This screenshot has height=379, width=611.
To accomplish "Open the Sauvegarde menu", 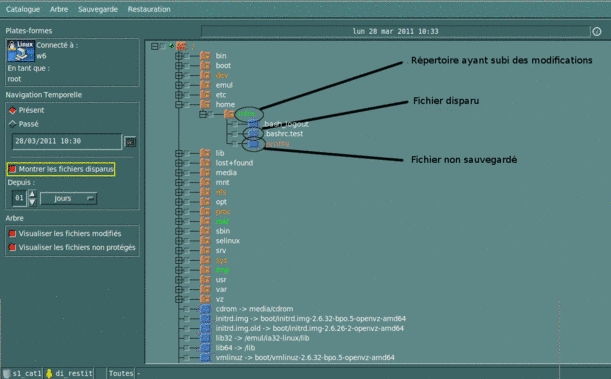I will click(x=98, y=9).
